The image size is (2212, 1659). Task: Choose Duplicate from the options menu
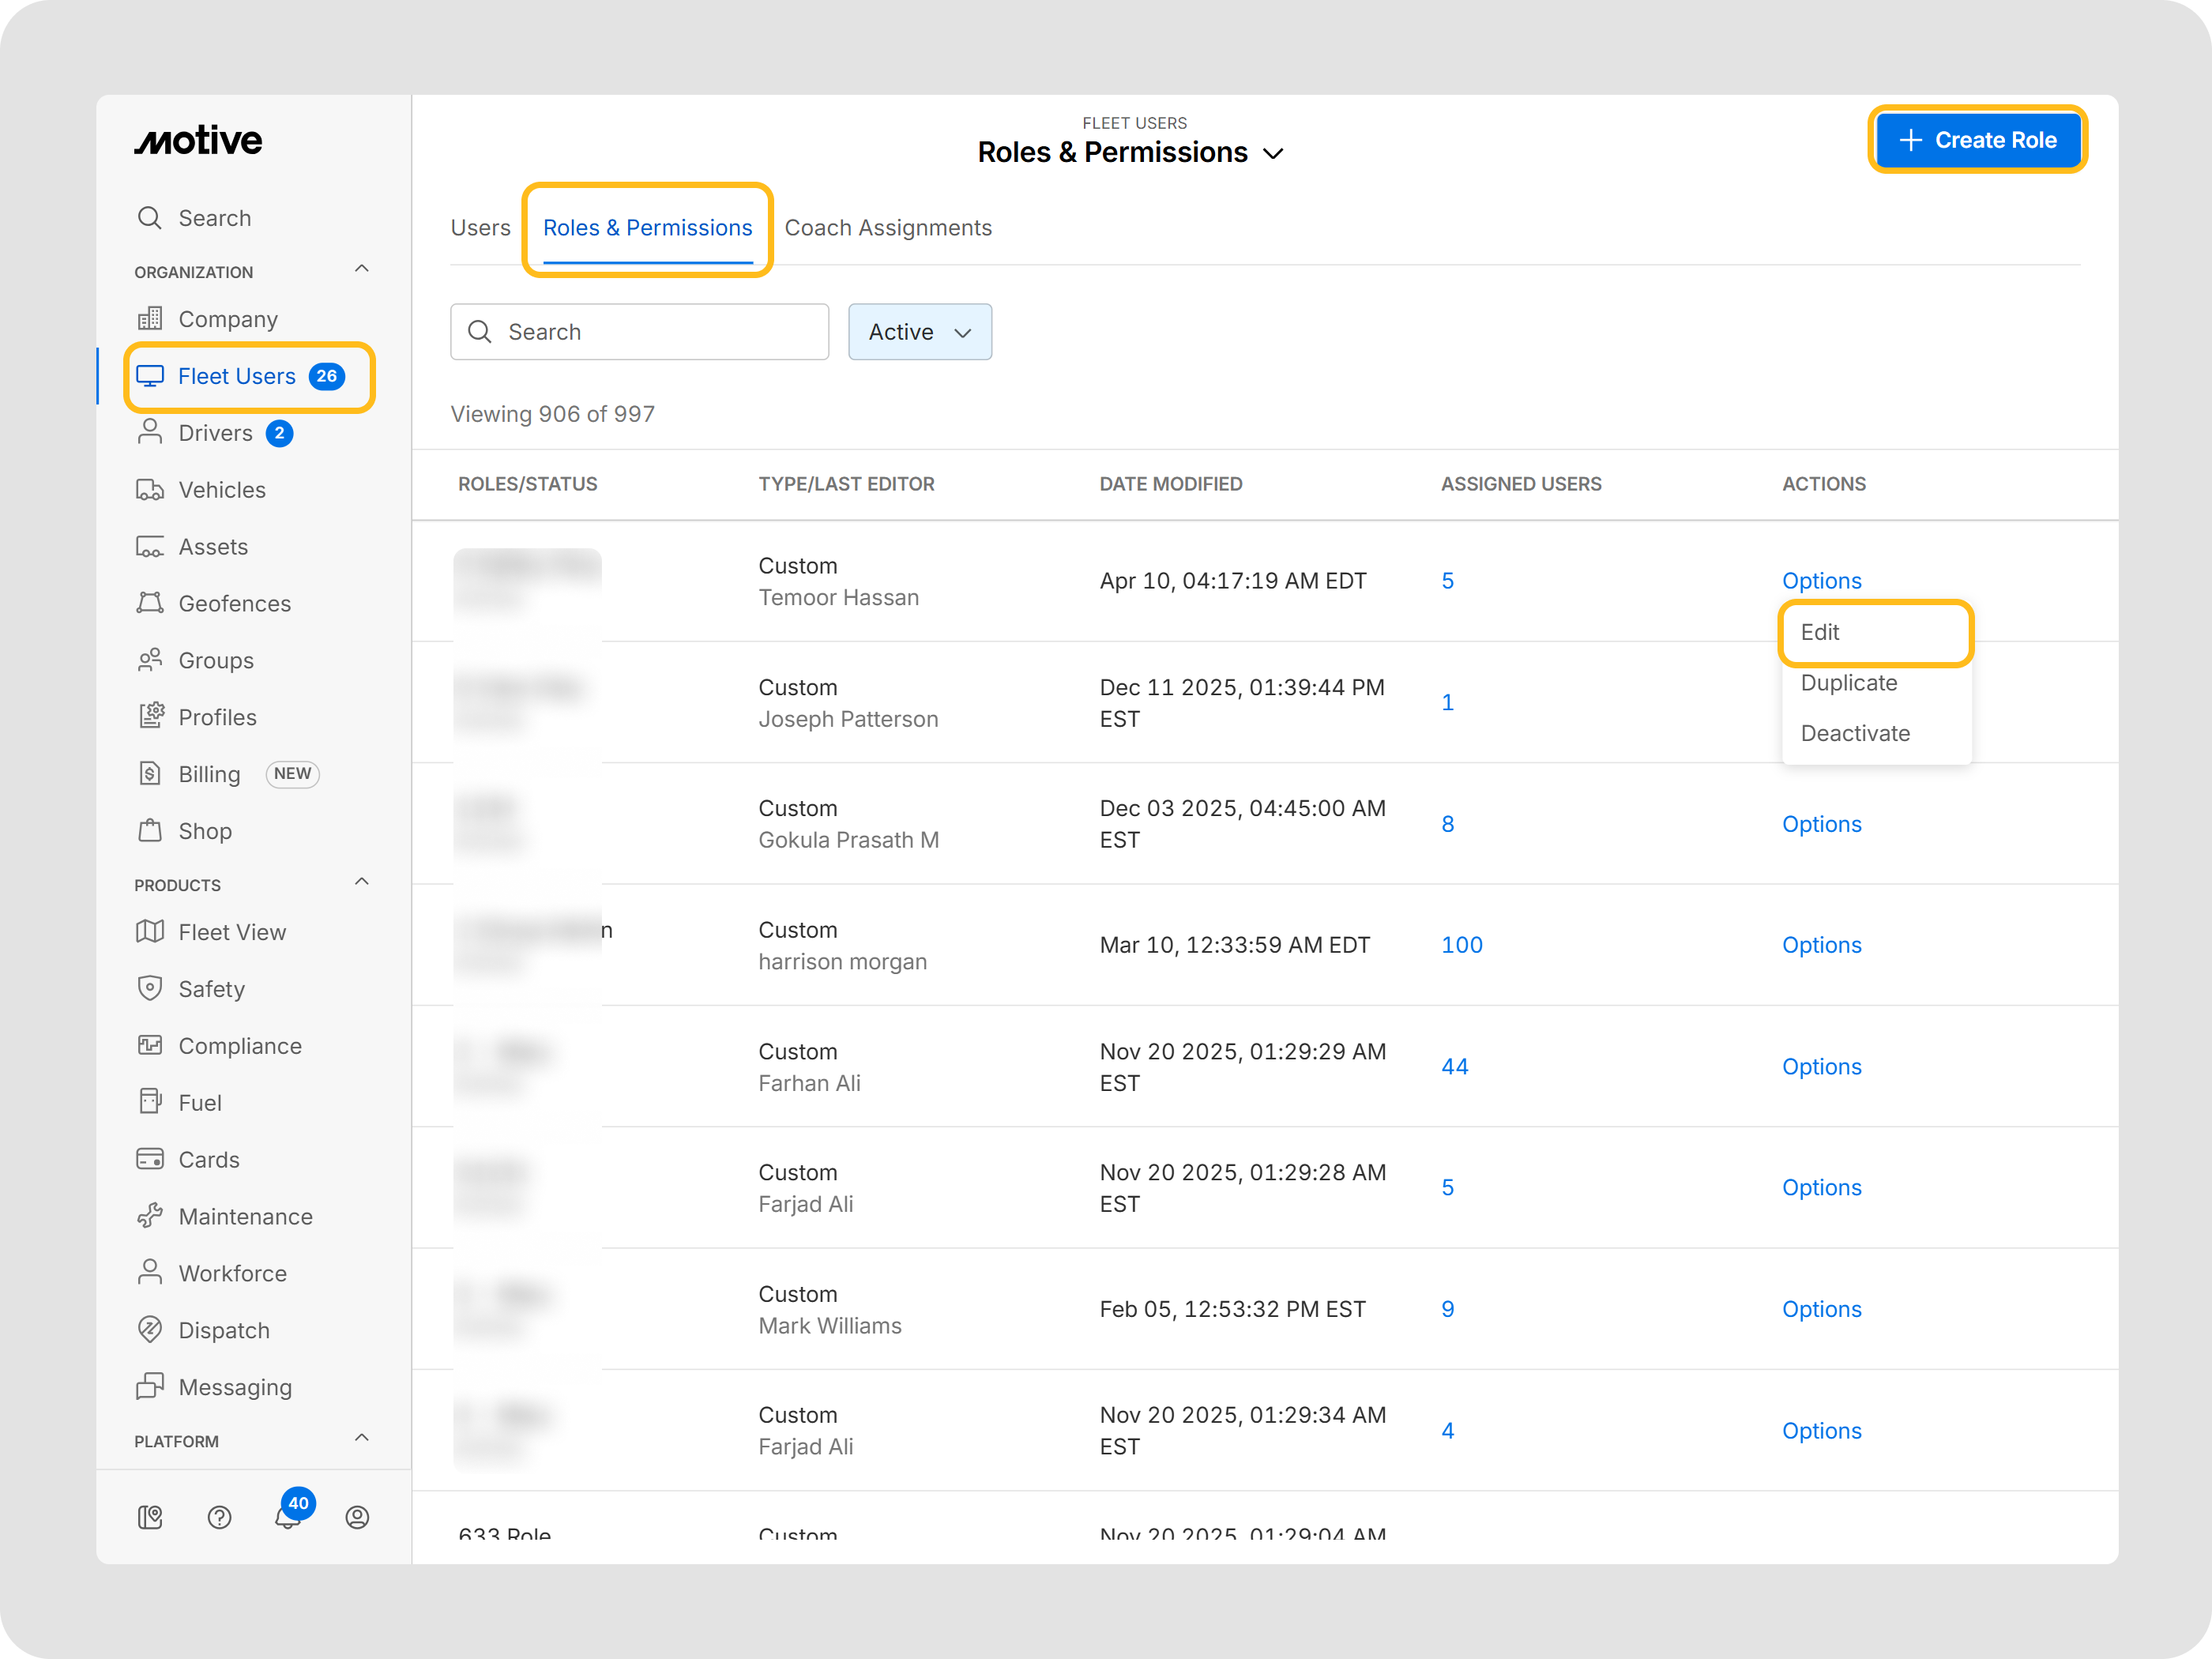pyautogui.click(x=1848, y=683)
